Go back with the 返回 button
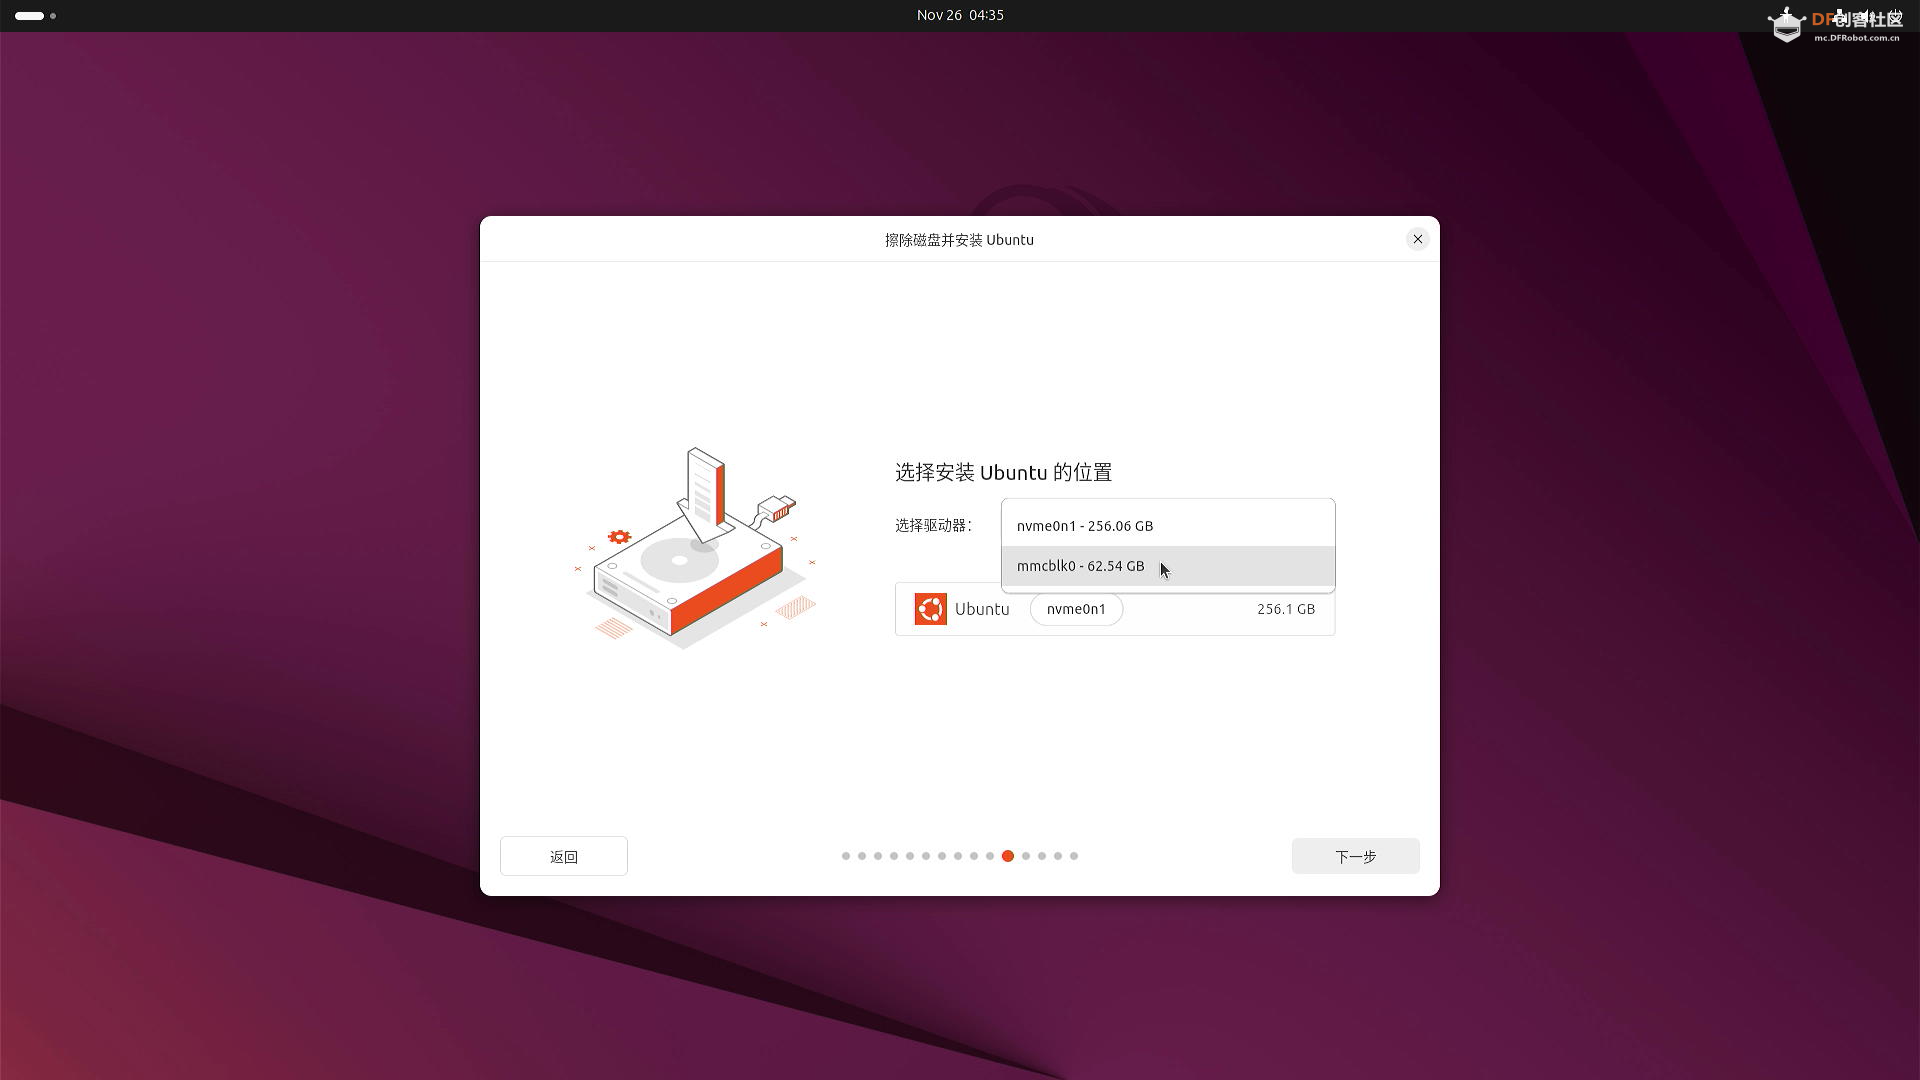Viewport: 1920px width, 1080px height. [x=563, y=857]
